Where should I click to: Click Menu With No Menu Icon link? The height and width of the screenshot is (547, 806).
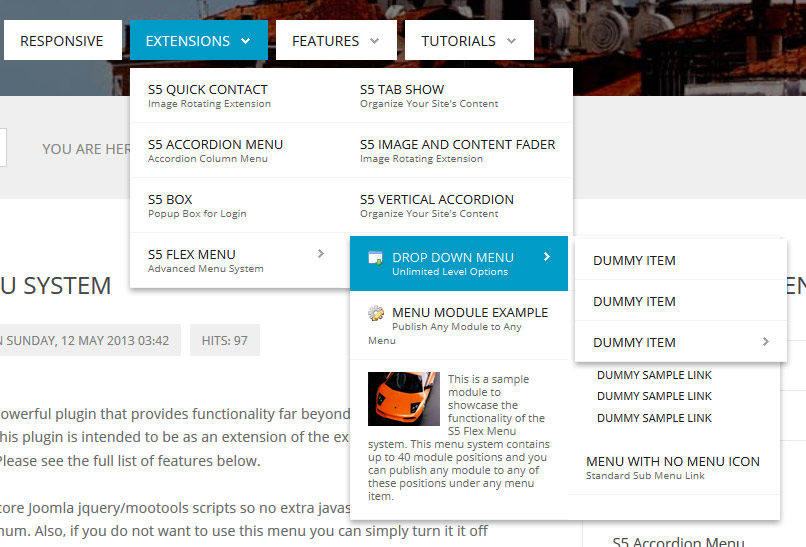(x=672, y=462)
